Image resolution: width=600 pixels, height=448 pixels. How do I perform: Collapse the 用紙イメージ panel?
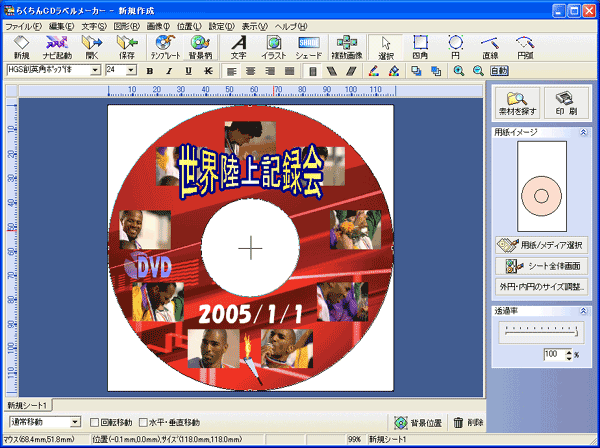pyautogui.click(x=583, y=132)
